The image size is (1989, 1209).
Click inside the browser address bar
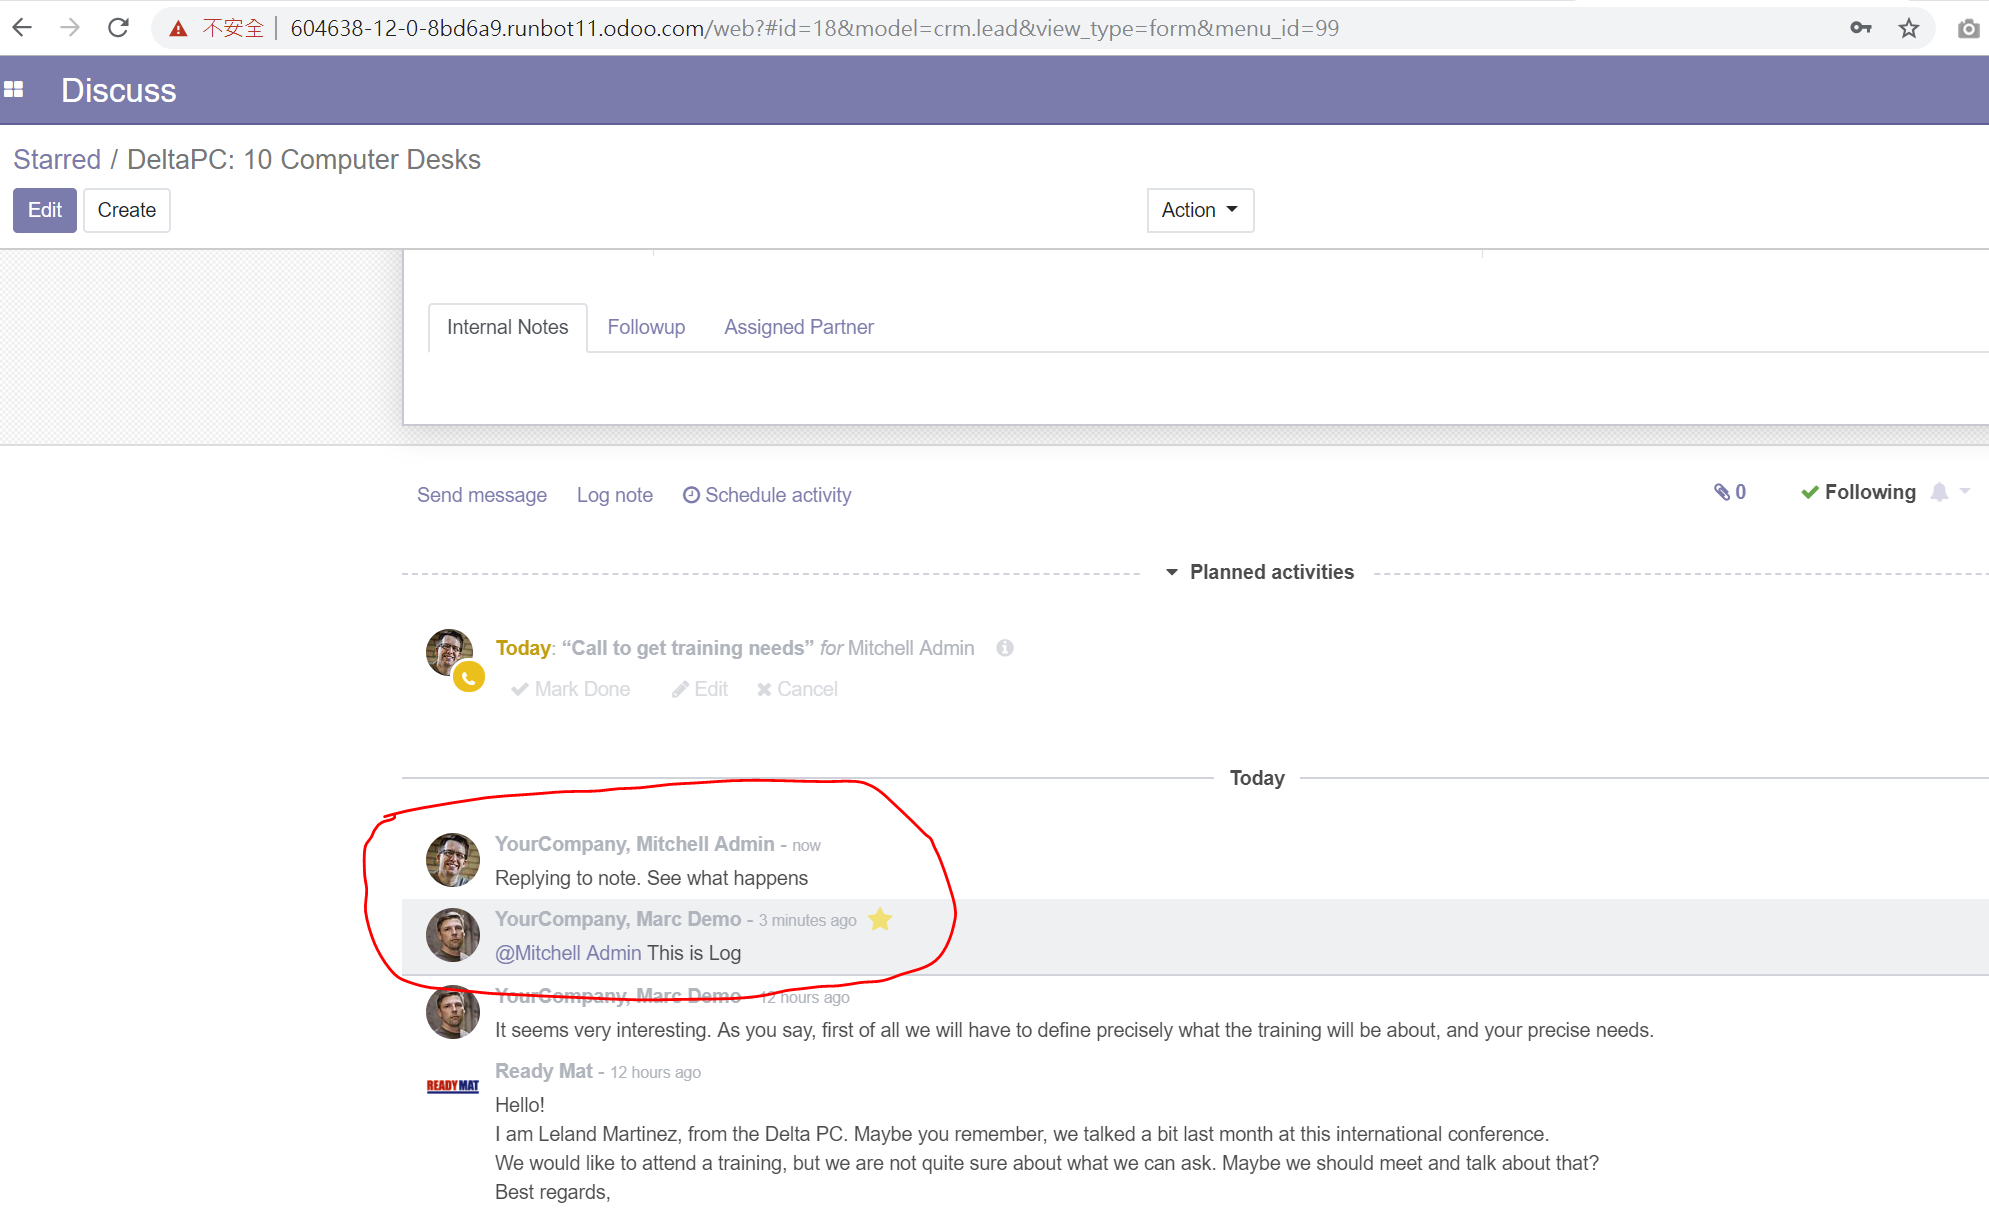coord(800,27)
